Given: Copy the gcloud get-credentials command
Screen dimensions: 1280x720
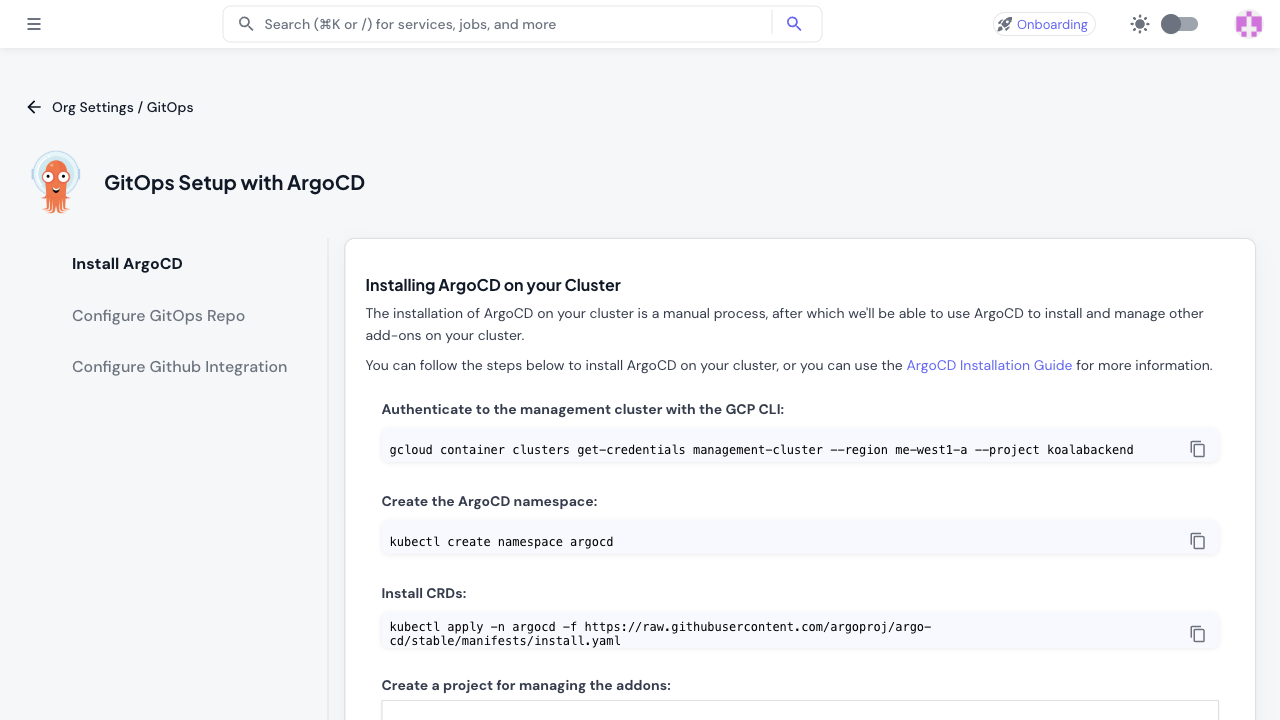Looking at the screenshot, I should [x=1197, y=448].
